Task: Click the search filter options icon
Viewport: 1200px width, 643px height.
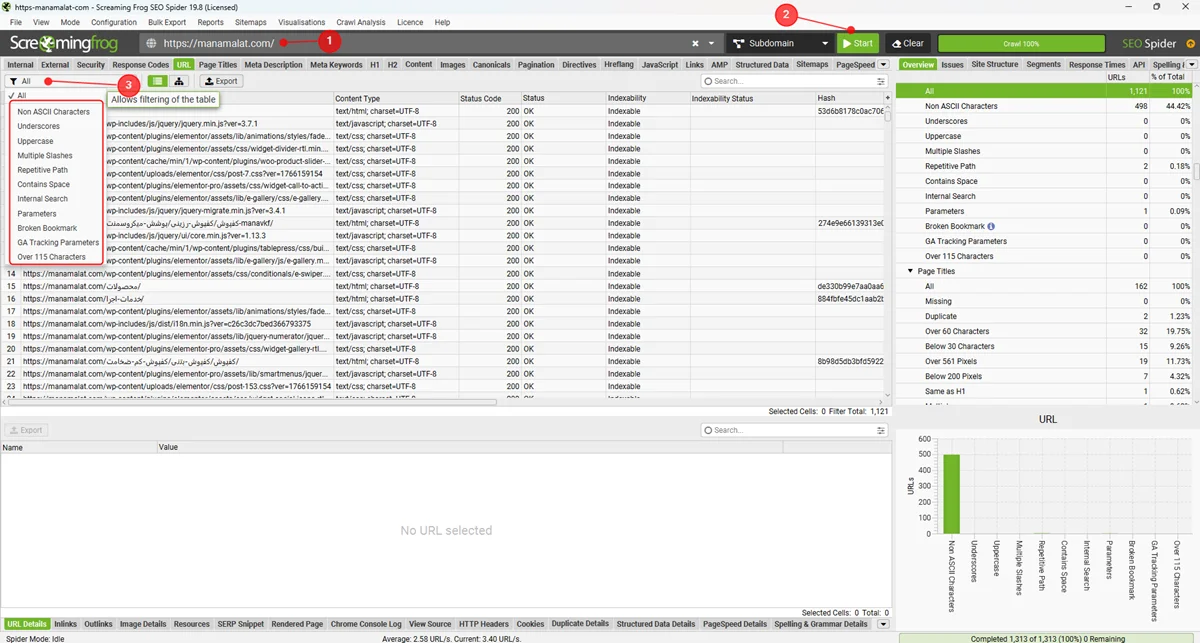Action: point(881,81)
